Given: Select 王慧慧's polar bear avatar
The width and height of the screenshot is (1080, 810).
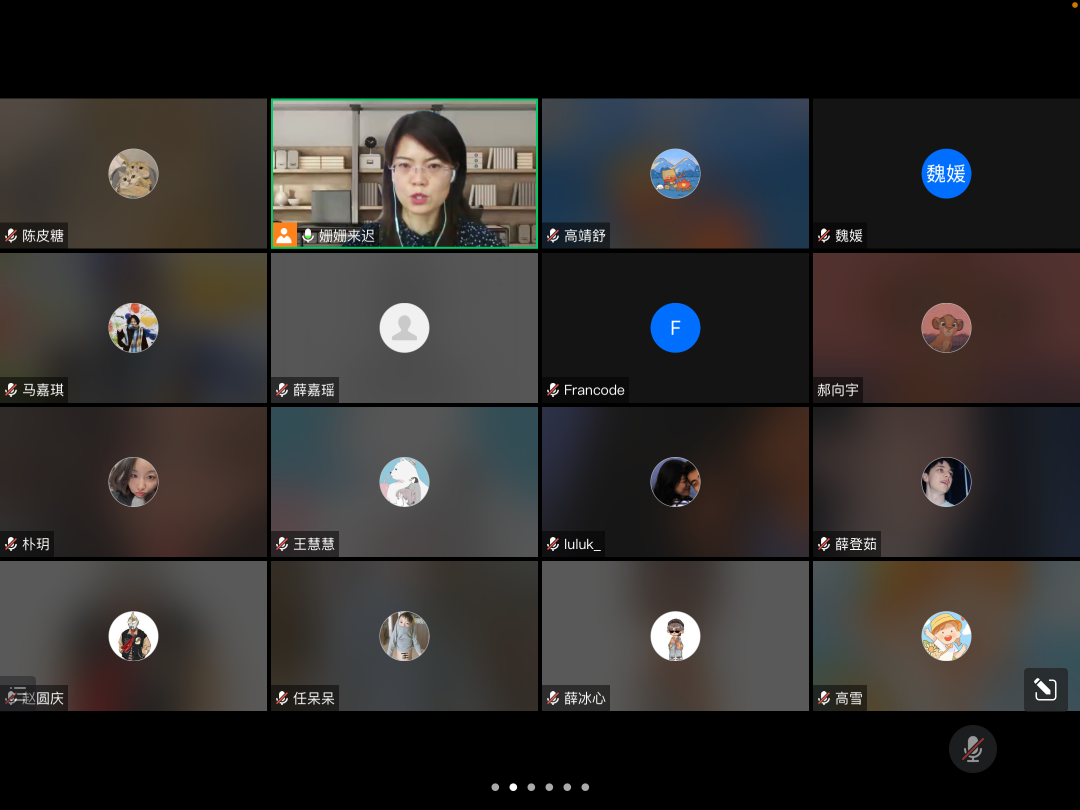Looking at the screenshot, I should [x=404, y=482].
